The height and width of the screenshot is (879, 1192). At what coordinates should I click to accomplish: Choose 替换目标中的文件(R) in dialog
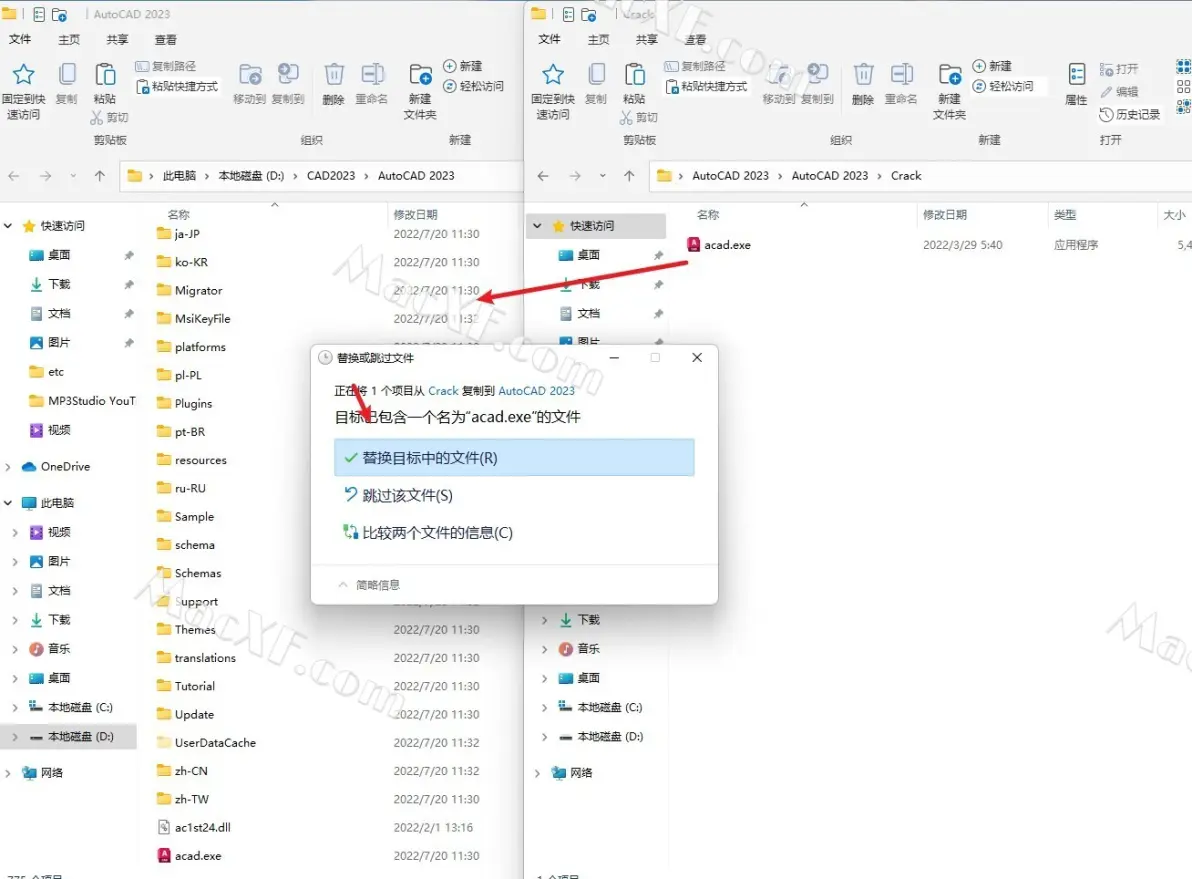point(514,458)
